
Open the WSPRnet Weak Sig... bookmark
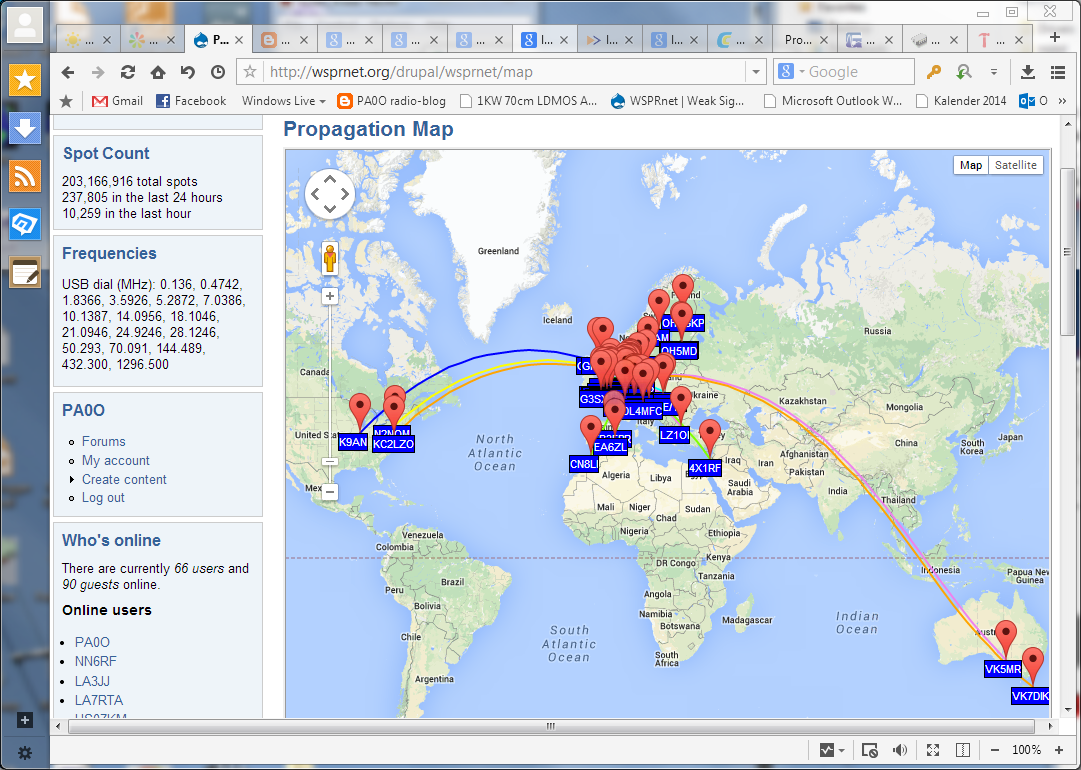[x=678, y=101]
